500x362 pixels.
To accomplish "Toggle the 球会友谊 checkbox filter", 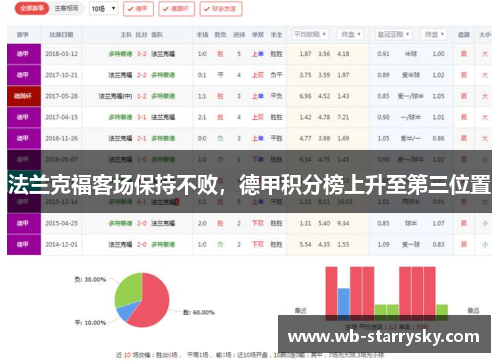I will [x=221, y=9].
